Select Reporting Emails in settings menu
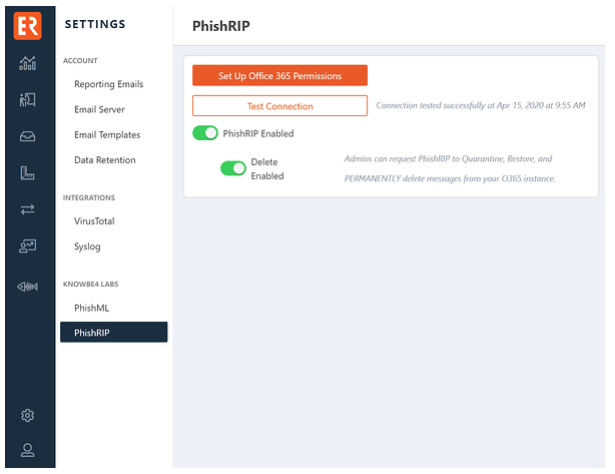615x474 pixels. [x=109, y=84]
